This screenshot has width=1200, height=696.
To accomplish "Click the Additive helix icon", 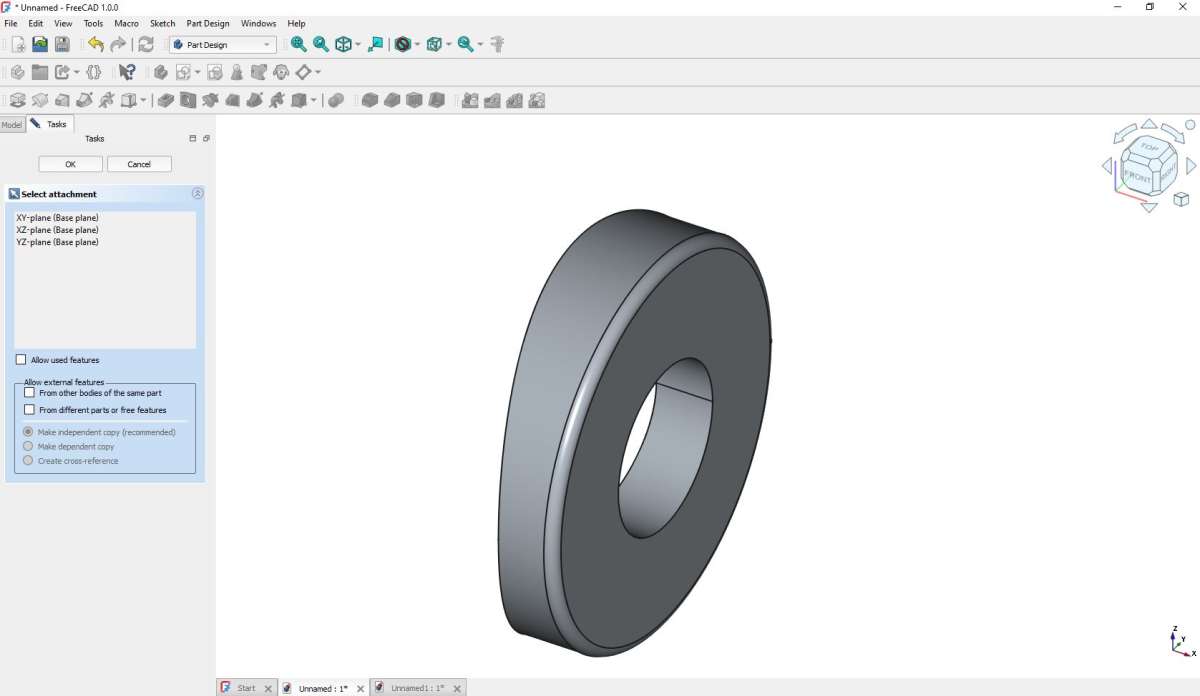I will [106, 100].
